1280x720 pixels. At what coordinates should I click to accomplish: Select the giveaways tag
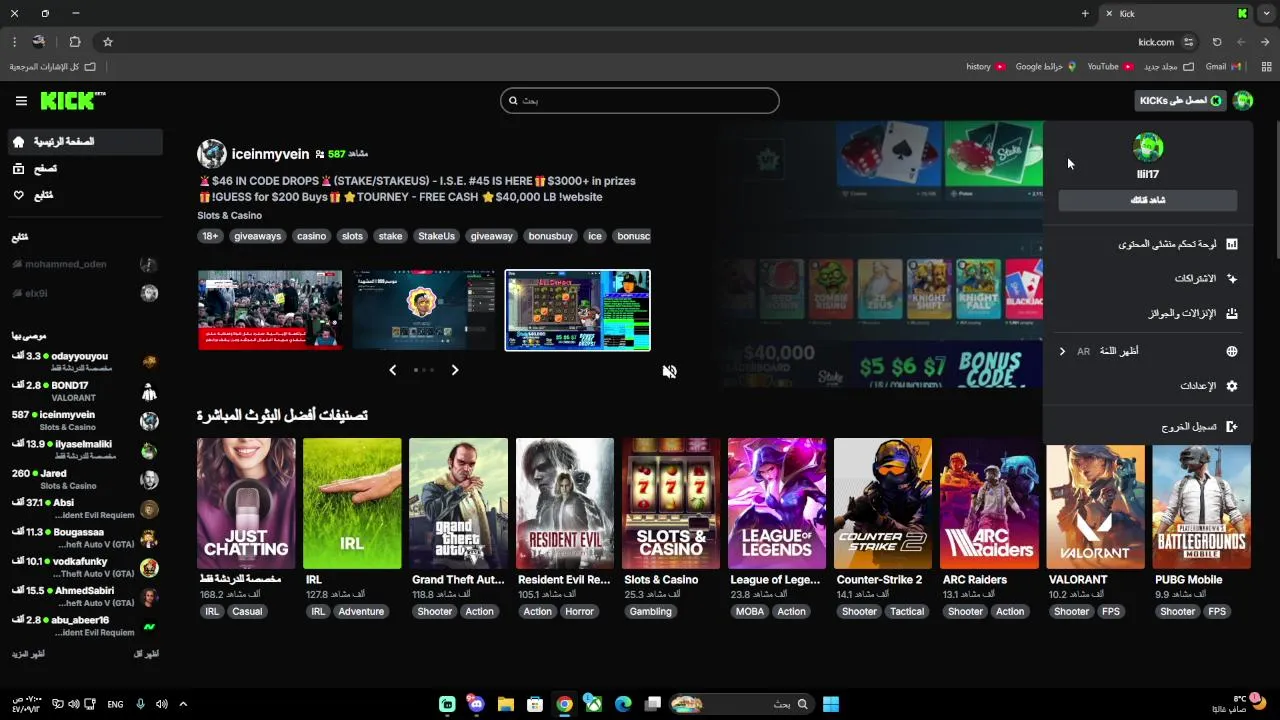click(x=257, y=236)
